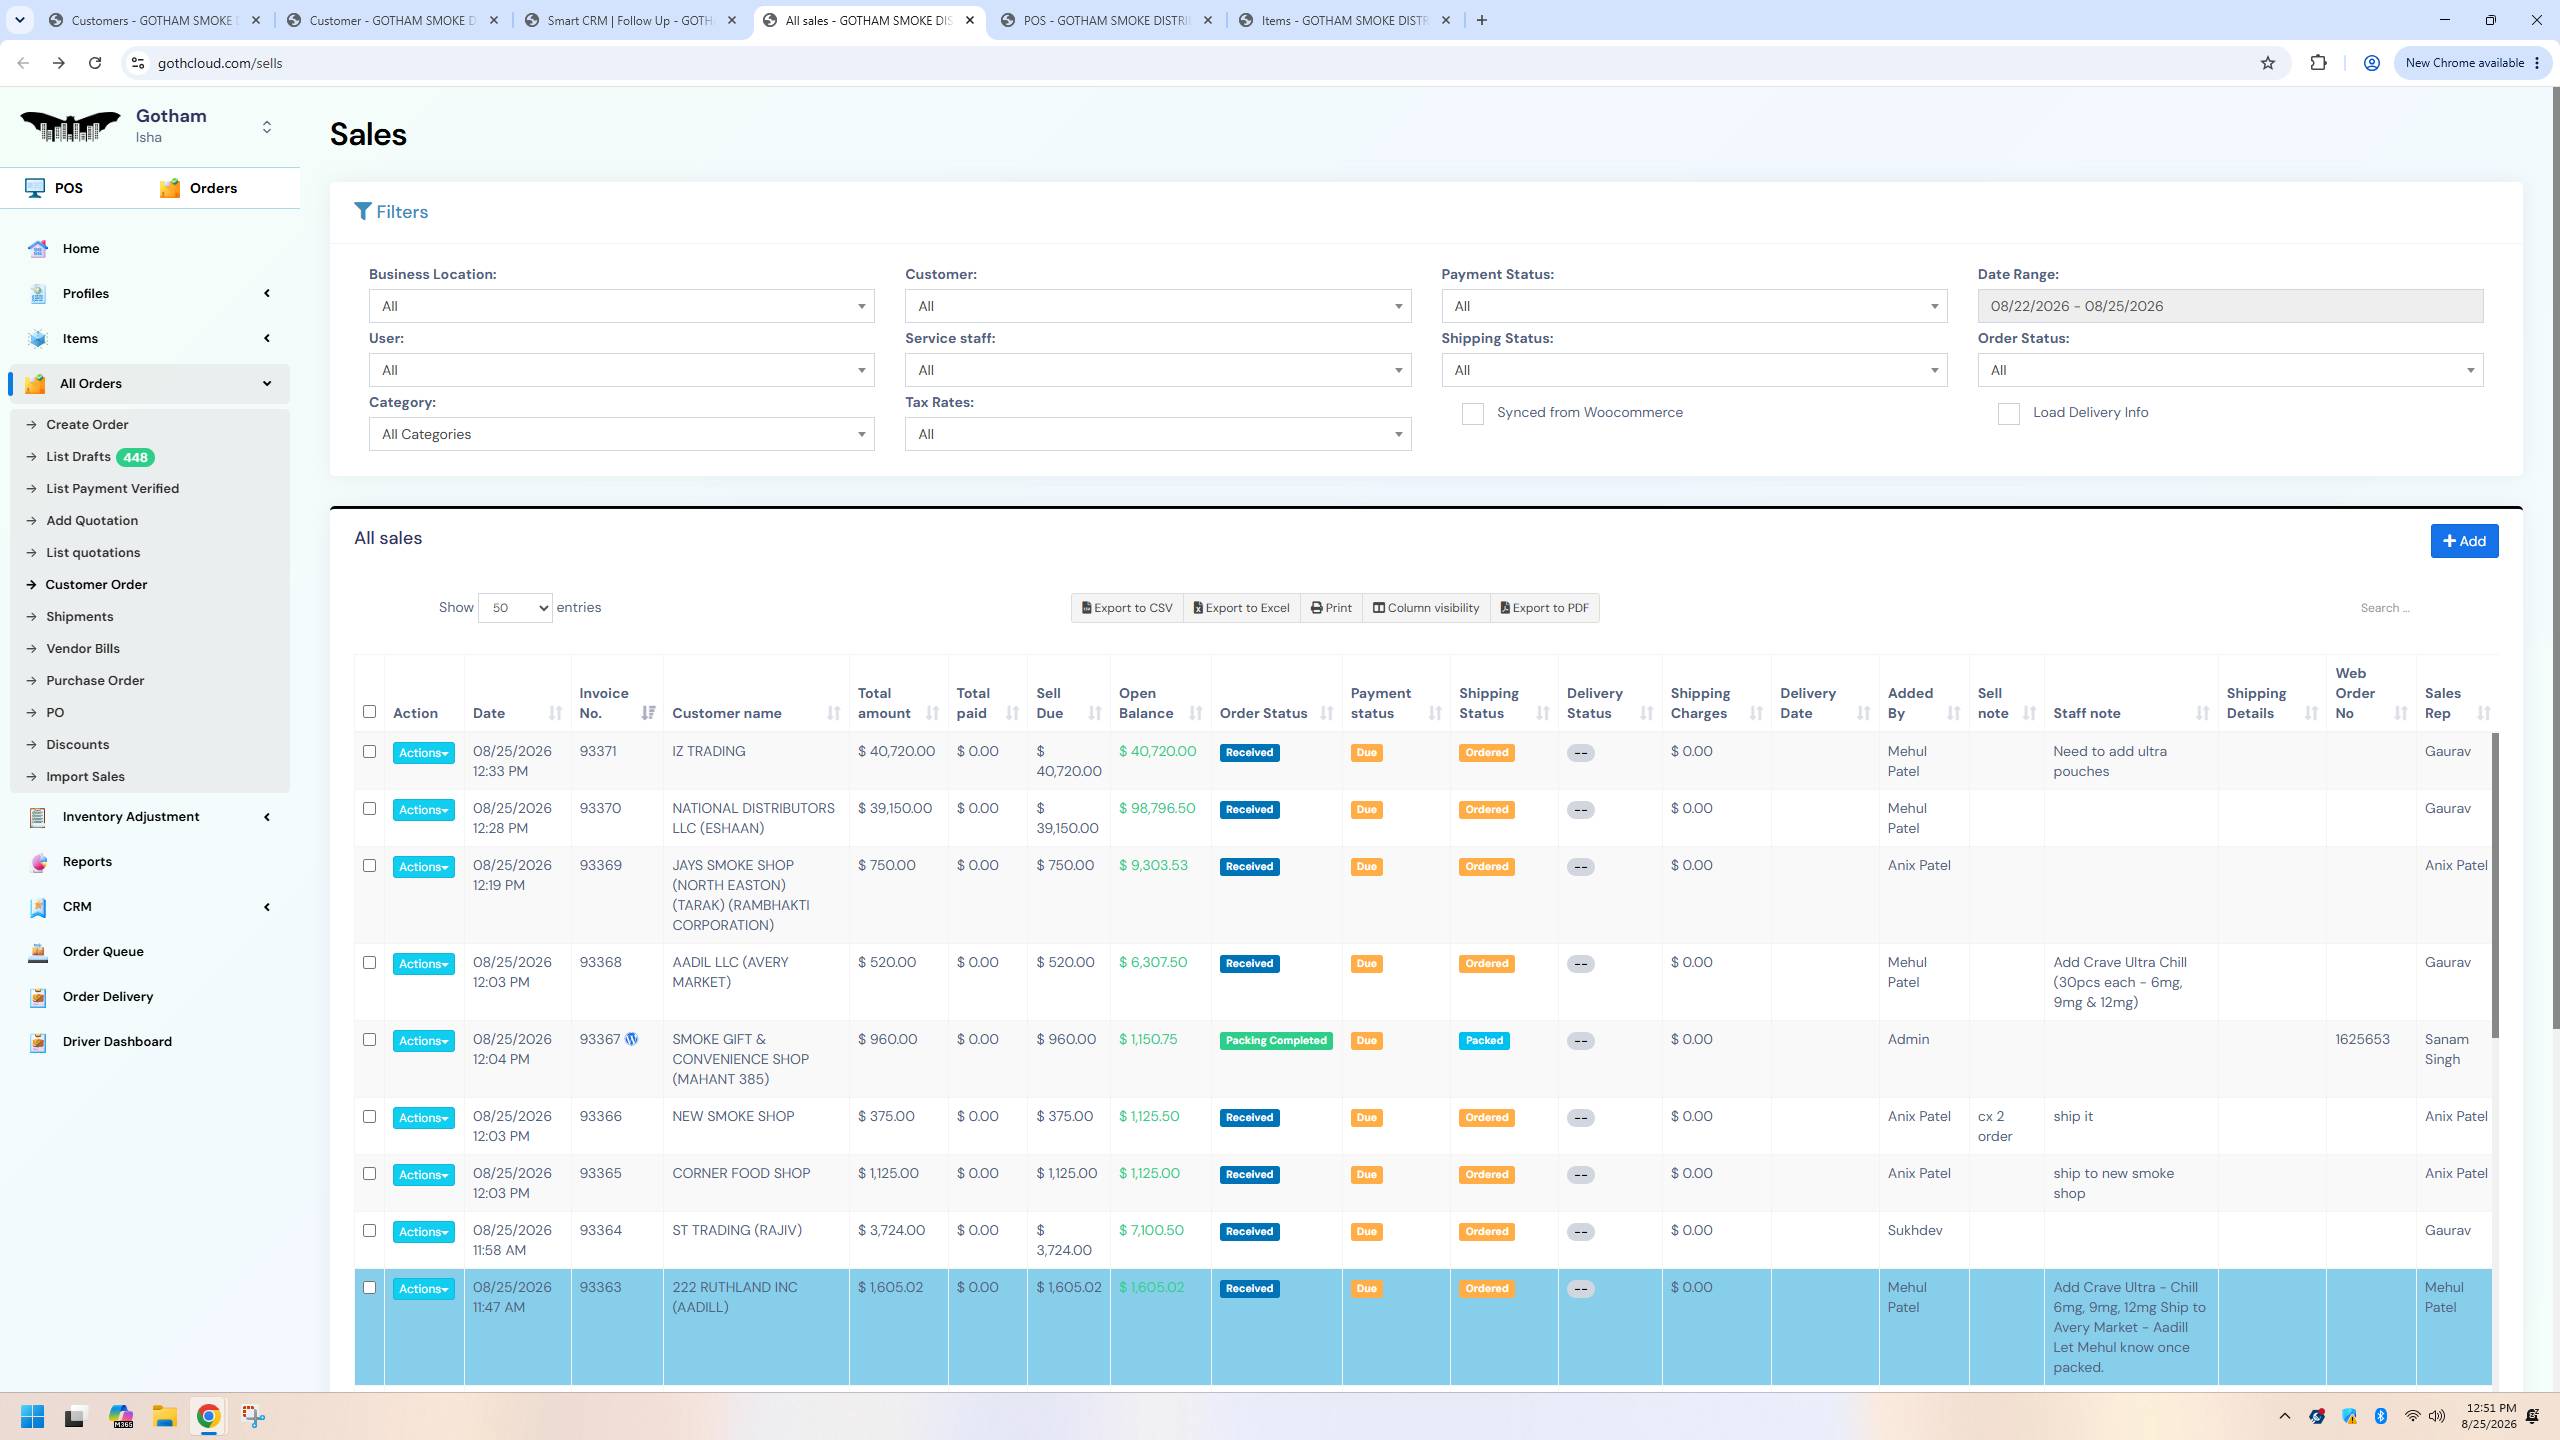Viewport: 2560px width, 1440px height.
Task: Open the POS monitor icon
Action: (36, 188)
